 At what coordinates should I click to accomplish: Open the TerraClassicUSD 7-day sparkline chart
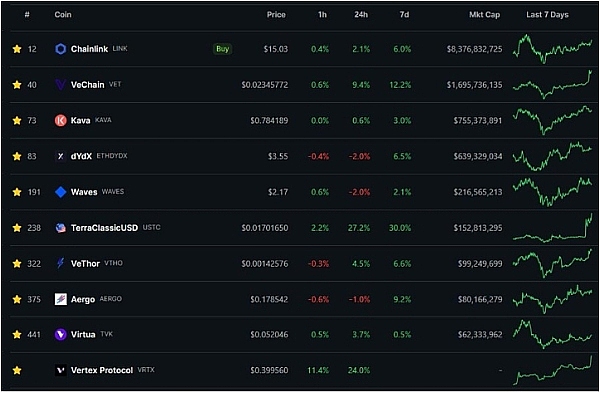[553, 228]
